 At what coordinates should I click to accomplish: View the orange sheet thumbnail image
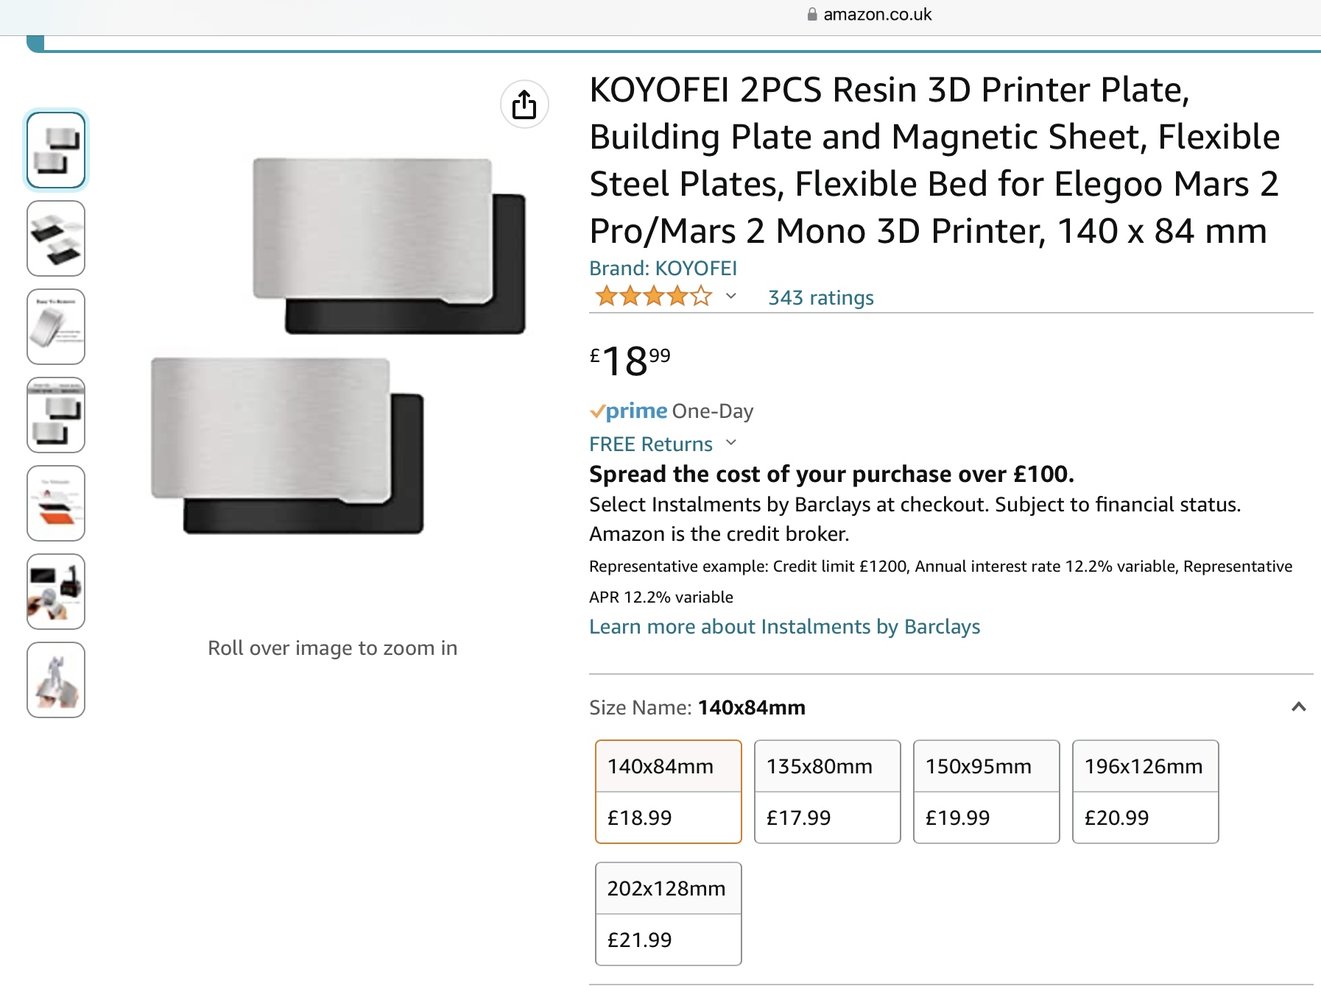[x=56, y=503]
